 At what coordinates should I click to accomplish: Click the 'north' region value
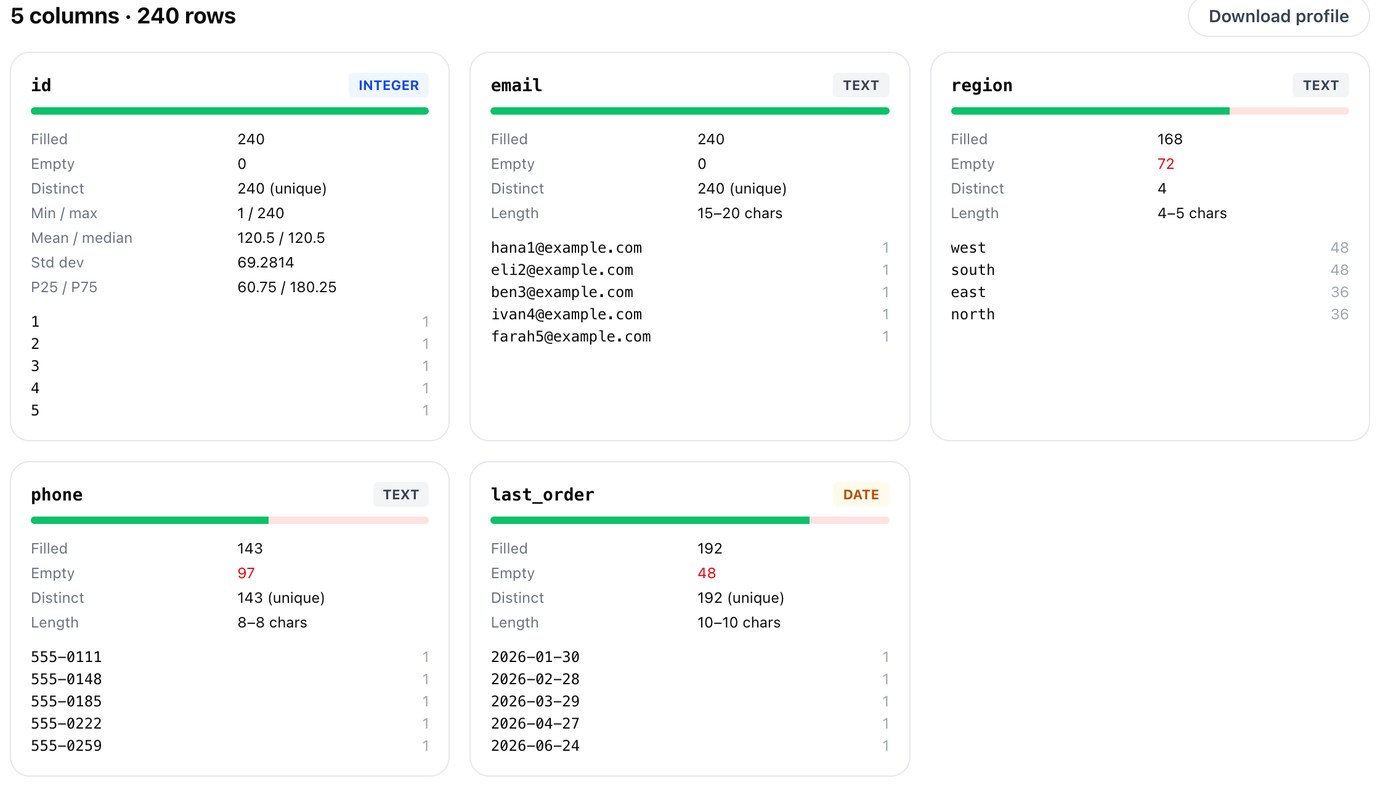point(973,314)
